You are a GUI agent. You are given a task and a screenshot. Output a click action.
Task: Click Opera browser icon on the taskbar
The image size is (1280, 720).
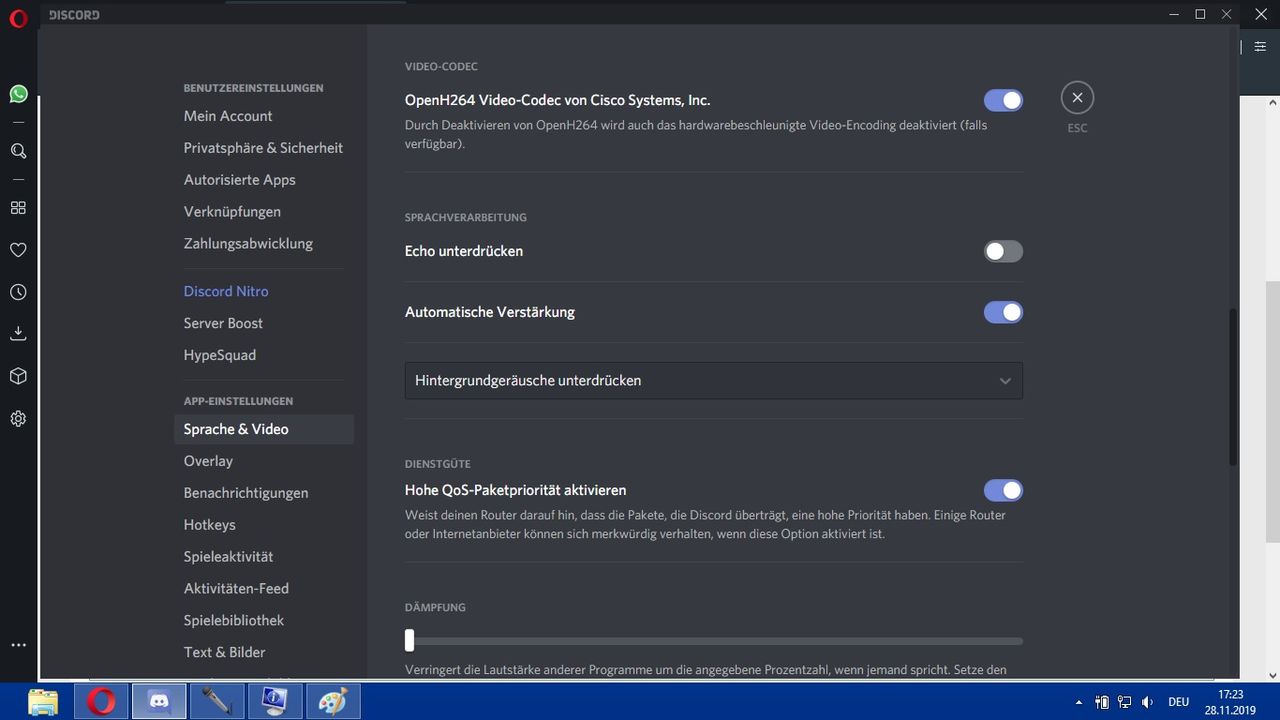[x=100, y=701]
